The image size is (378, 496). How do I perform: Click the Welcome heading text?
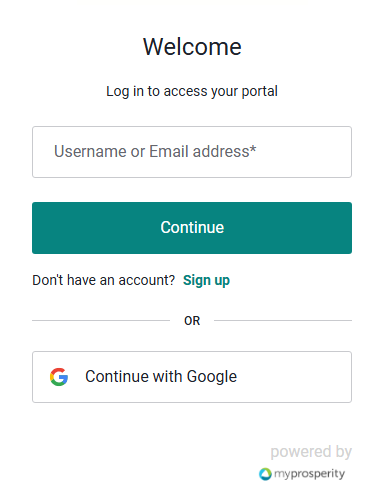click(x=192, y=47)
